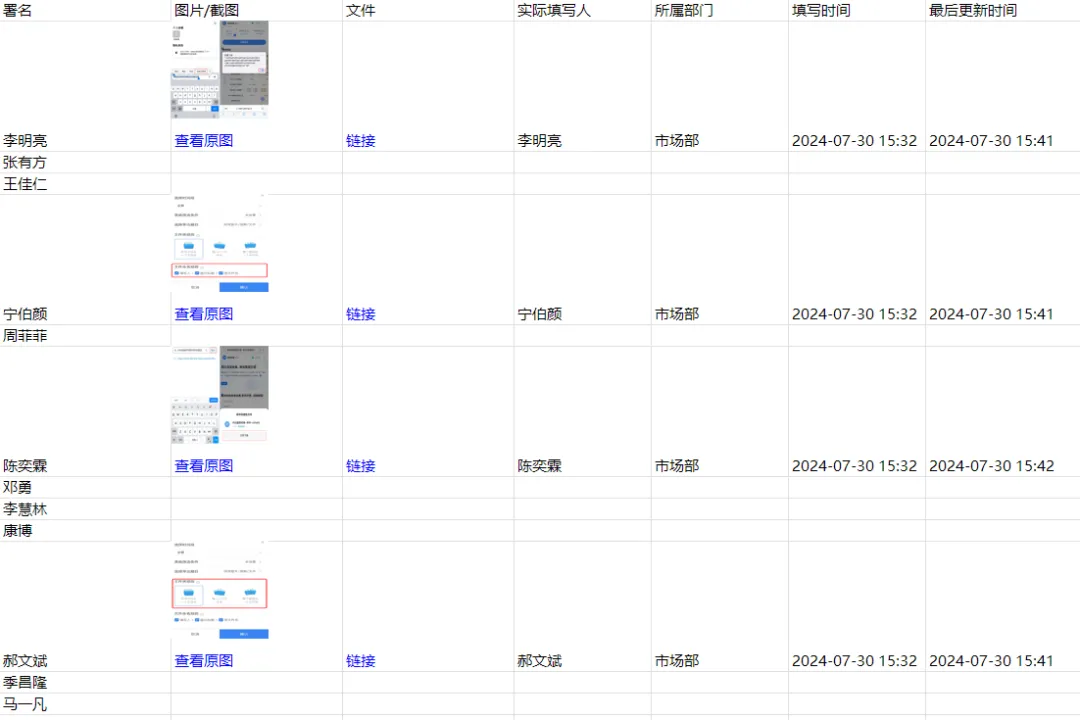Image resolution: width=1080 pixels, height=720 pixels.
Task: Follow the 链接 link in 郝文斌's row
Action: click(361, 661)
